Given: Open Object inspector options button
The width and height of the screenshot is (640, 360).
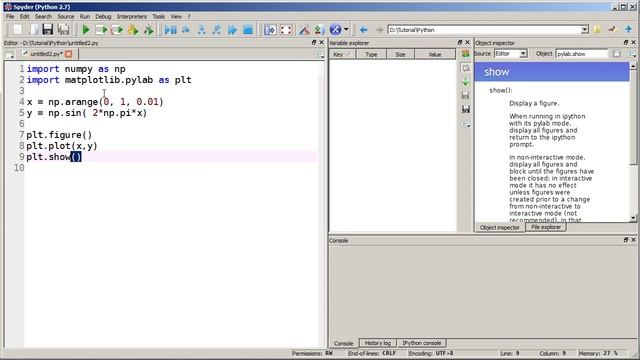Looking at the screenshot, I should [x=632, y=54].
